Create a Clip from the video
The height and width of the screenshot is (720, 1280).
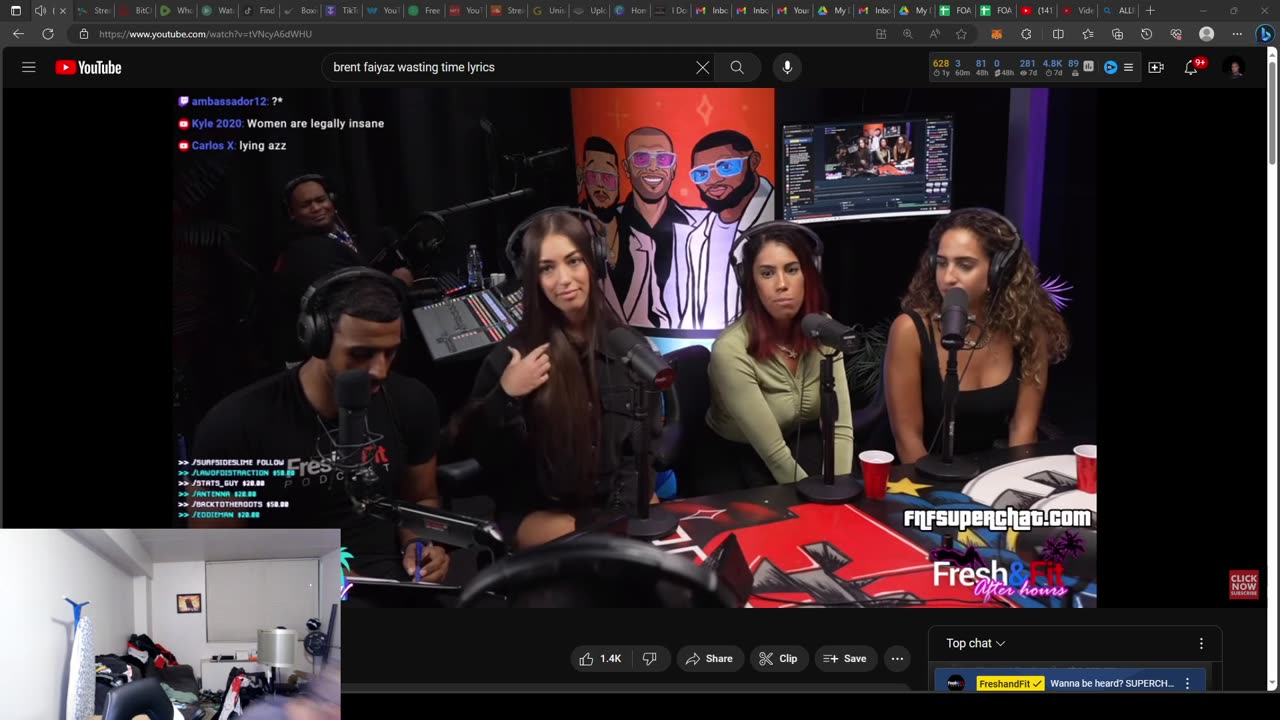click(778, 658)
